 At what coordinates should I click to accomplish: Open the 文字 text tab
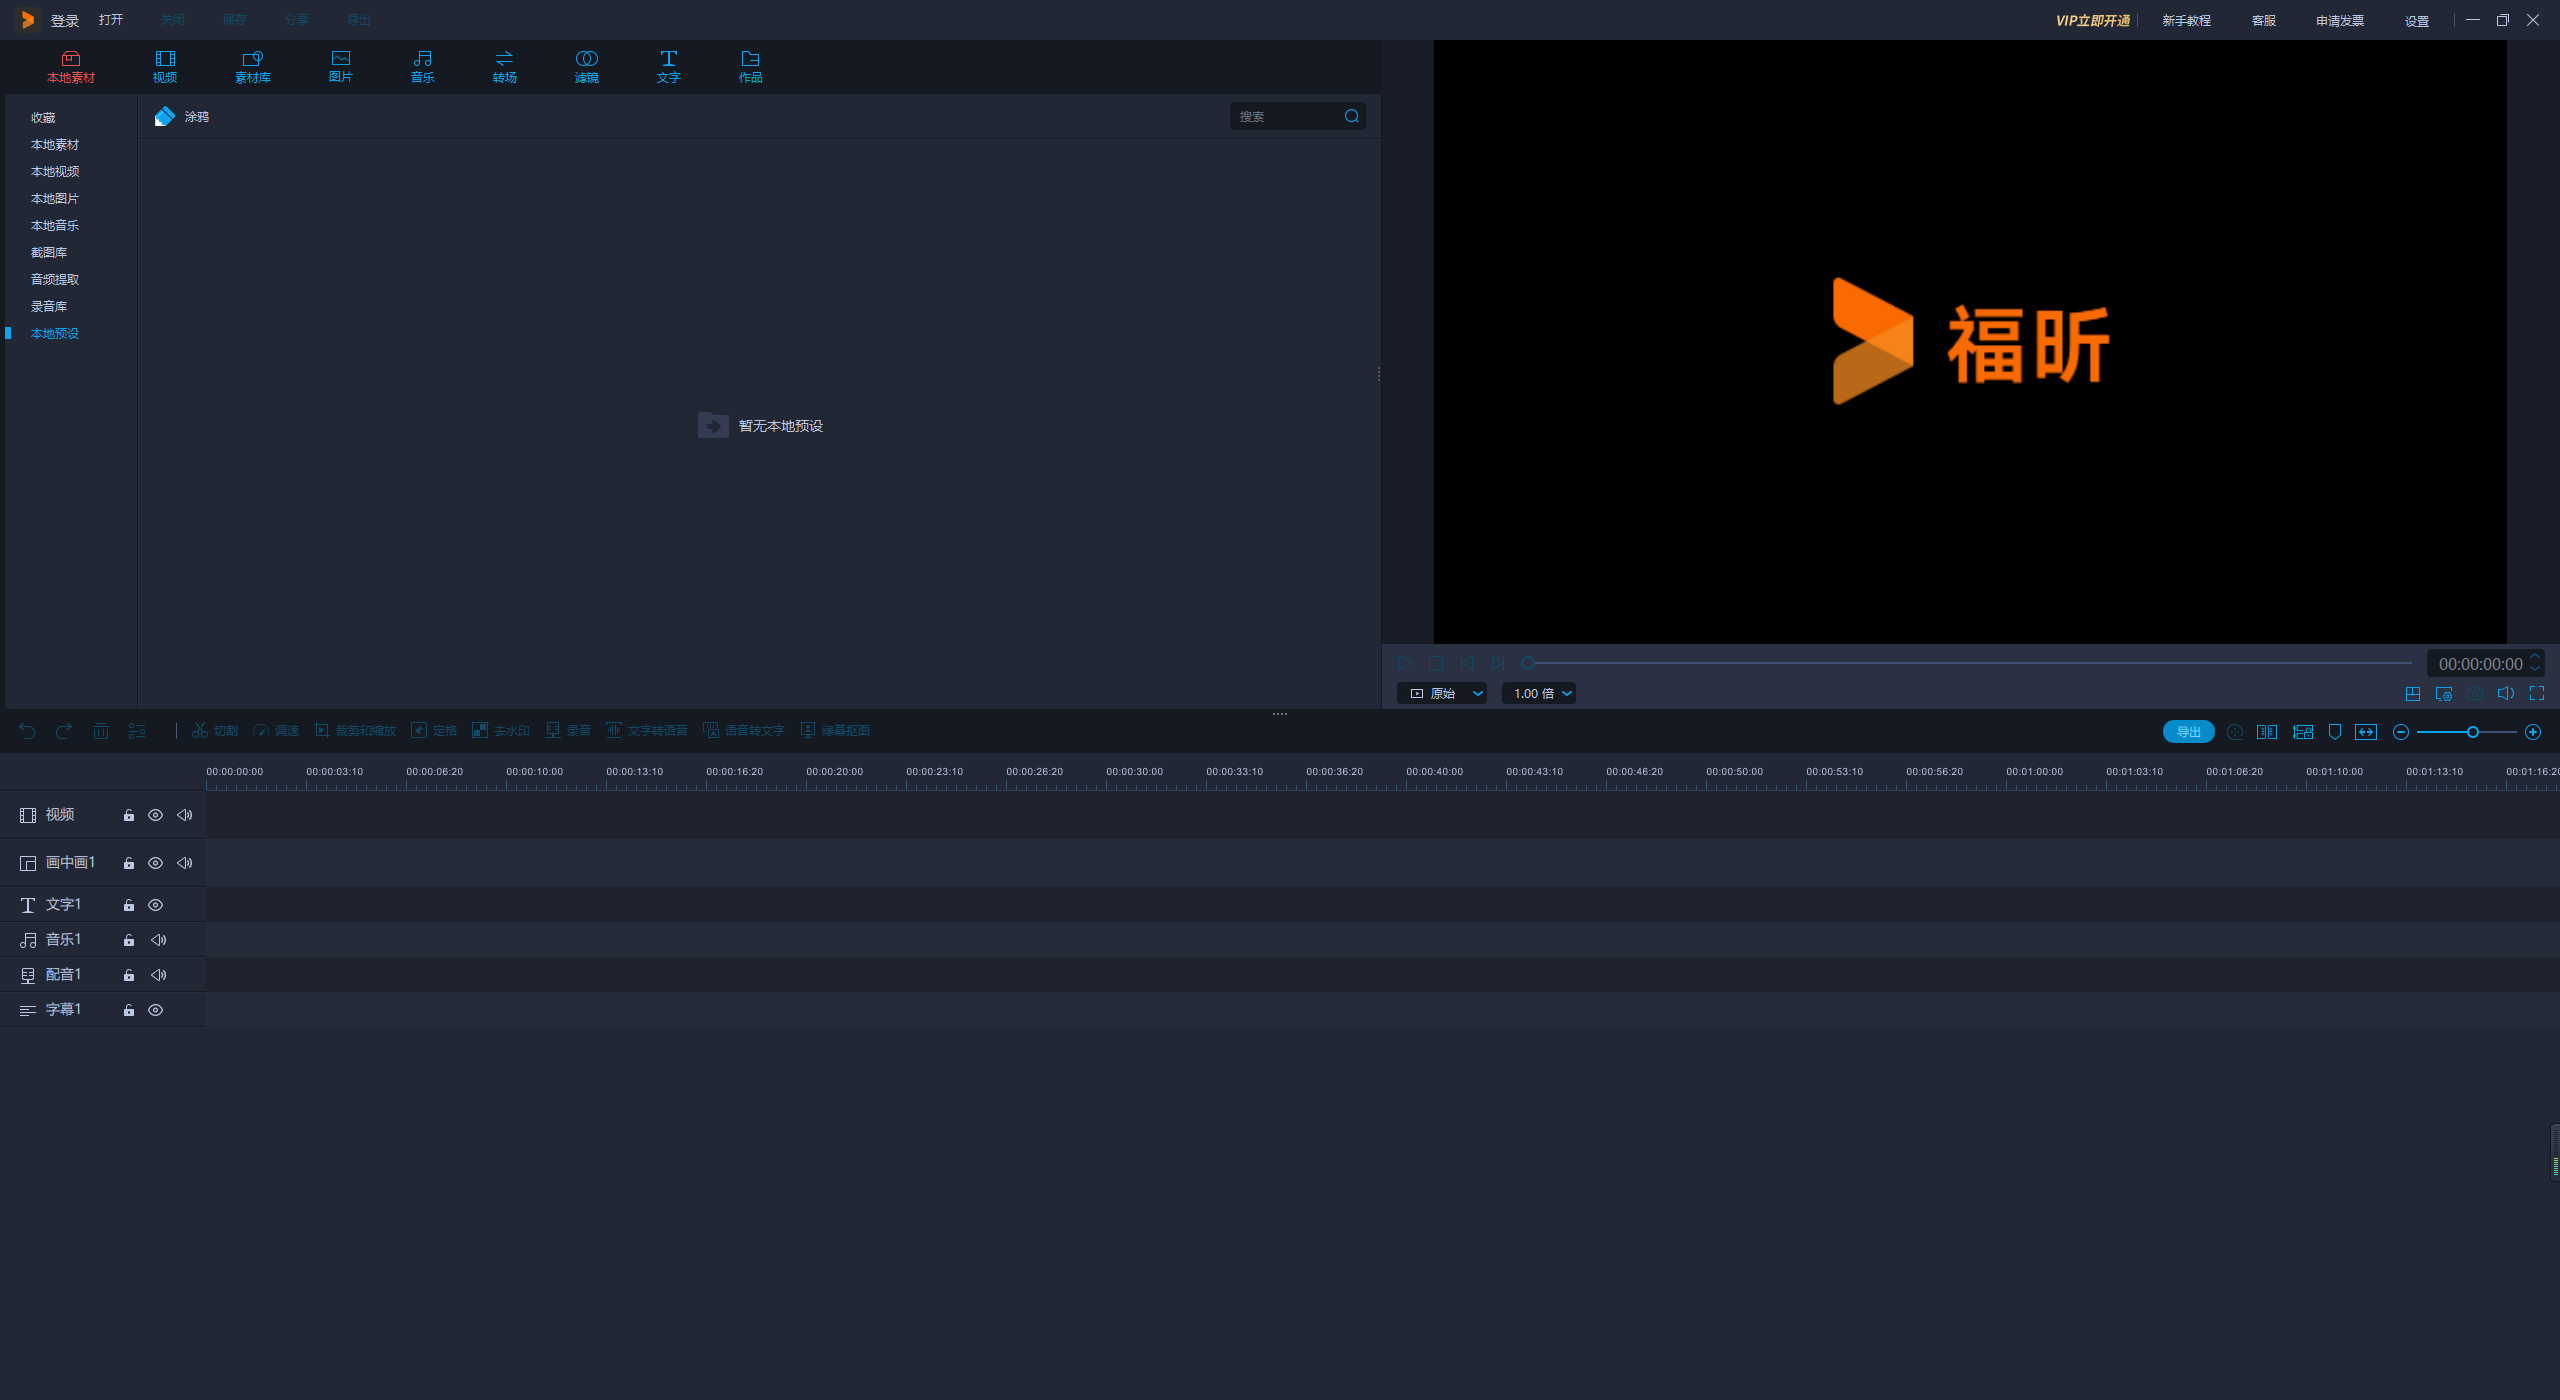(669, 67)
